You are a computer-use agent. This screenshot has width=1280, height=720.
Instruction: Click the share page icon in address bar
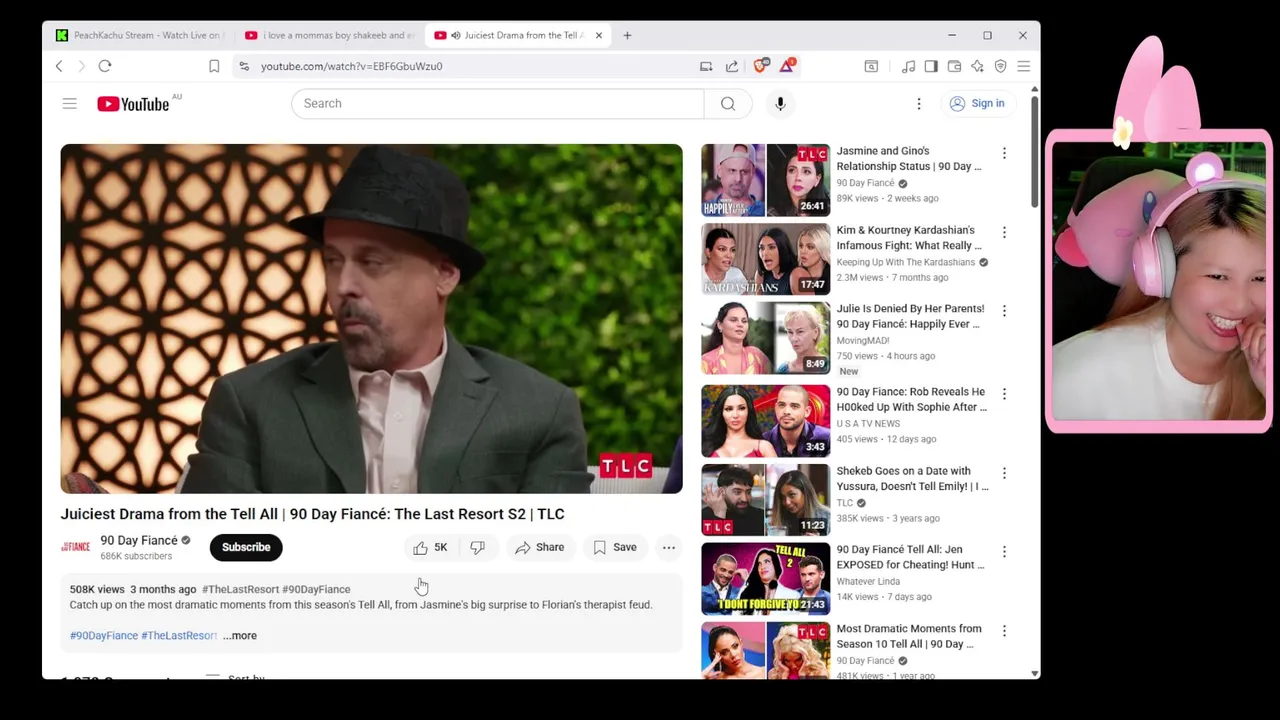[x=732, y=66]
